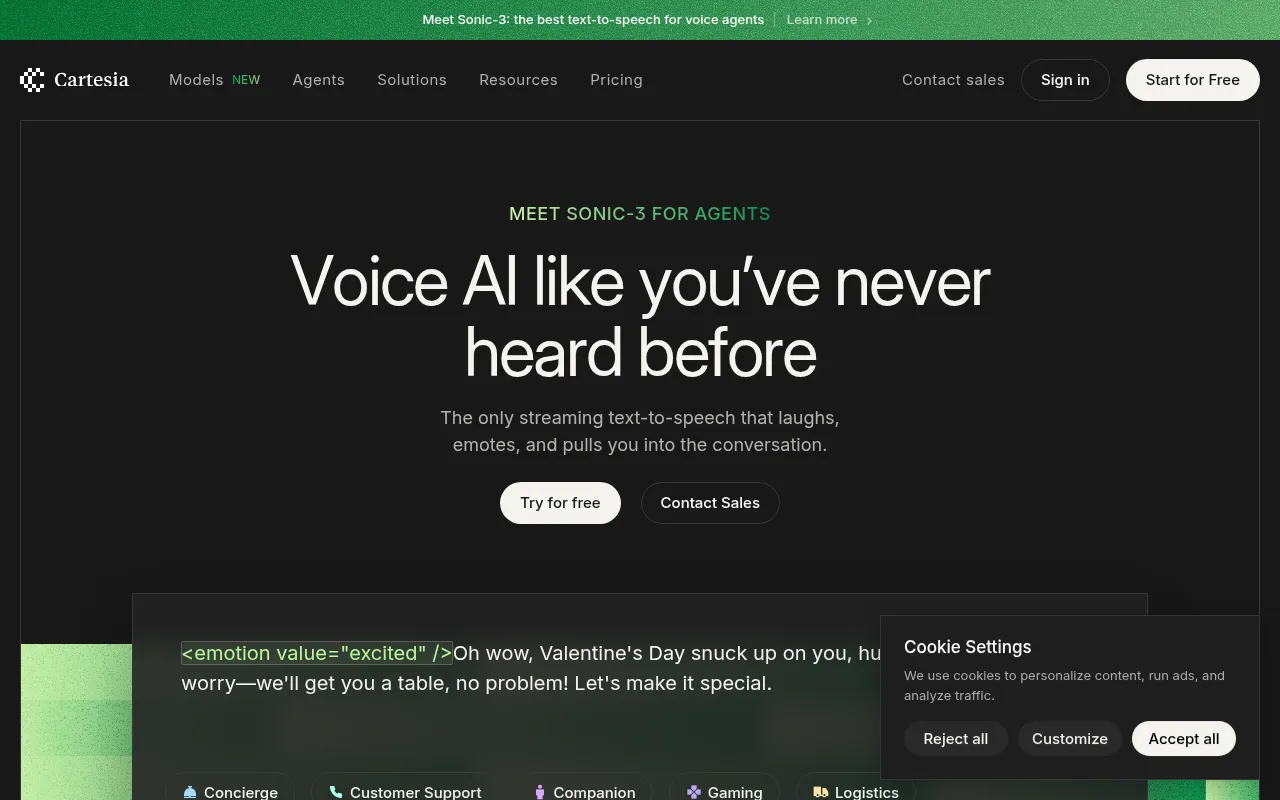The image size is (1280, 800).
Task: Open Sign in
Action: pyautogui.click(x=1065, y=80)
